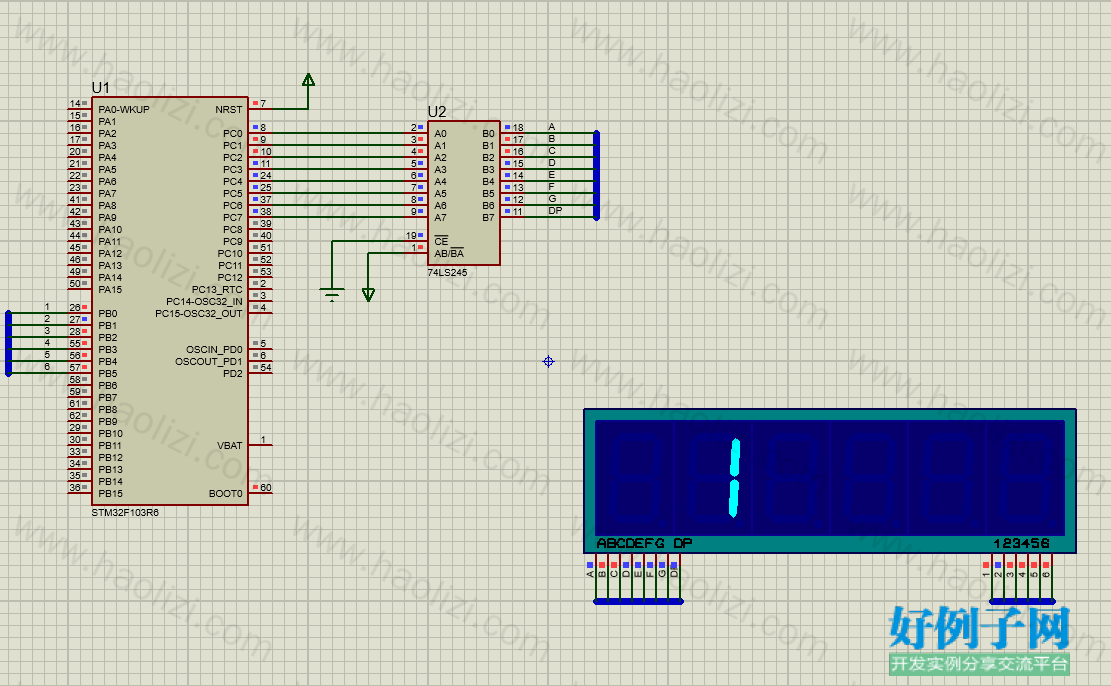Select the lit digit on the seven-segment display
The width and height of the screenshot is (1111, 686).
pyautogui.click(x=734, y=478)
